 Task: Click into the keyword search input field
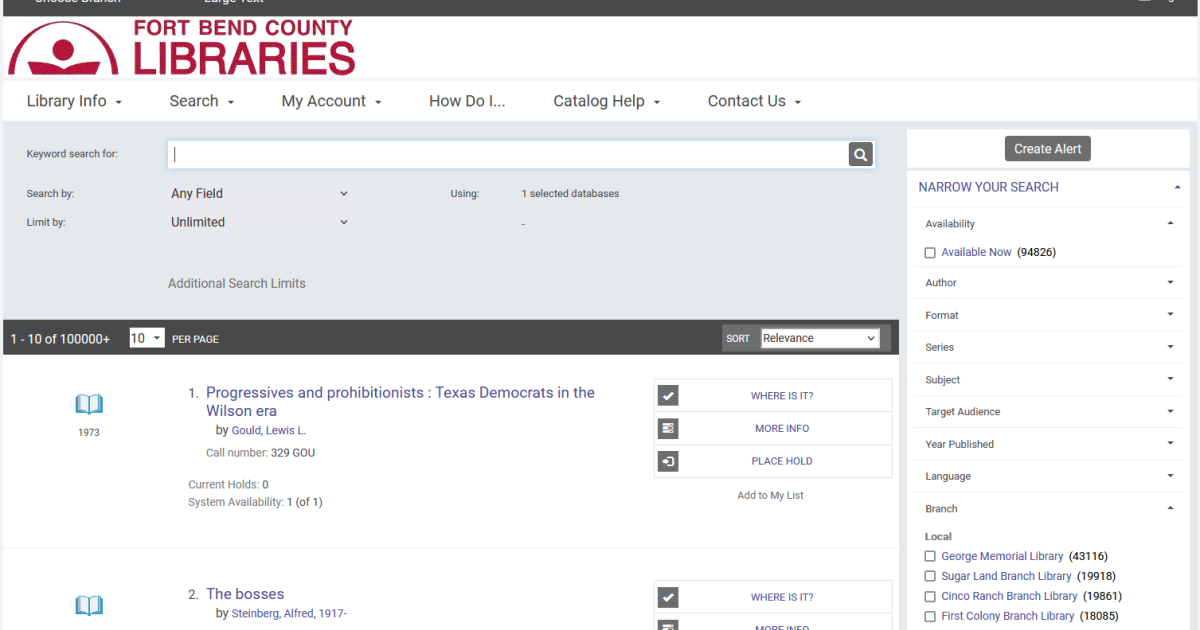[x=508, y=154]
